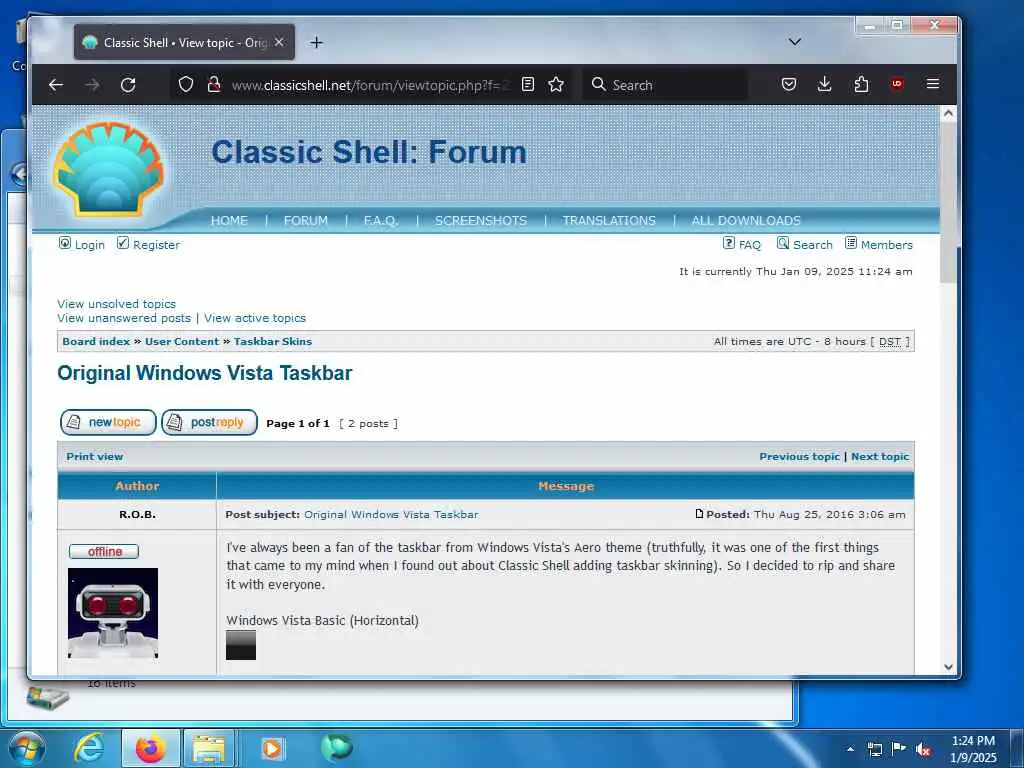
Task: Open File Explorer from taskbar
Action: coord(209,748)
